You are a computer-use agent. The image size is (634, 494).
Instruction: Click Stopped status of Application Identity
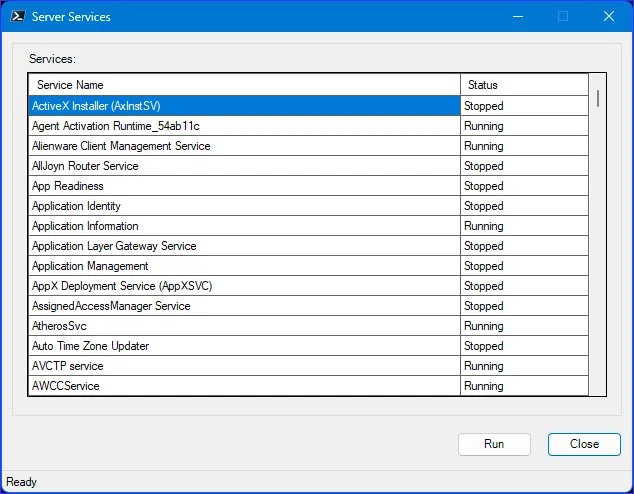pos(524,206)
